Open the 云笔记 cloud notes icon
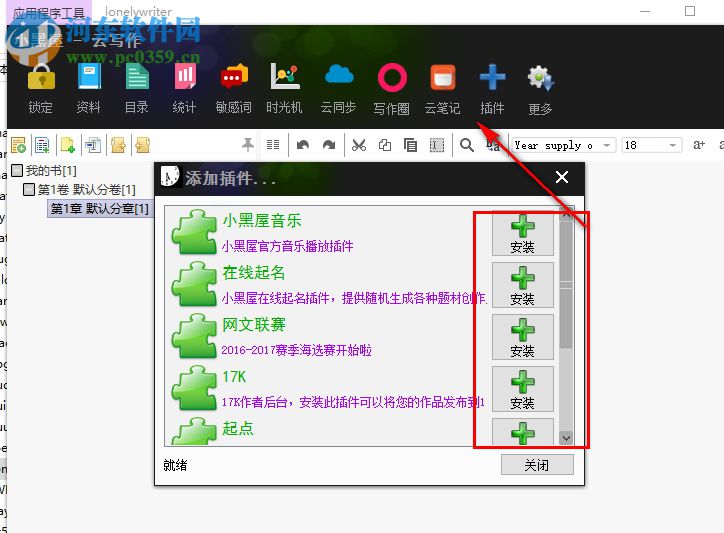 point(443,77)
